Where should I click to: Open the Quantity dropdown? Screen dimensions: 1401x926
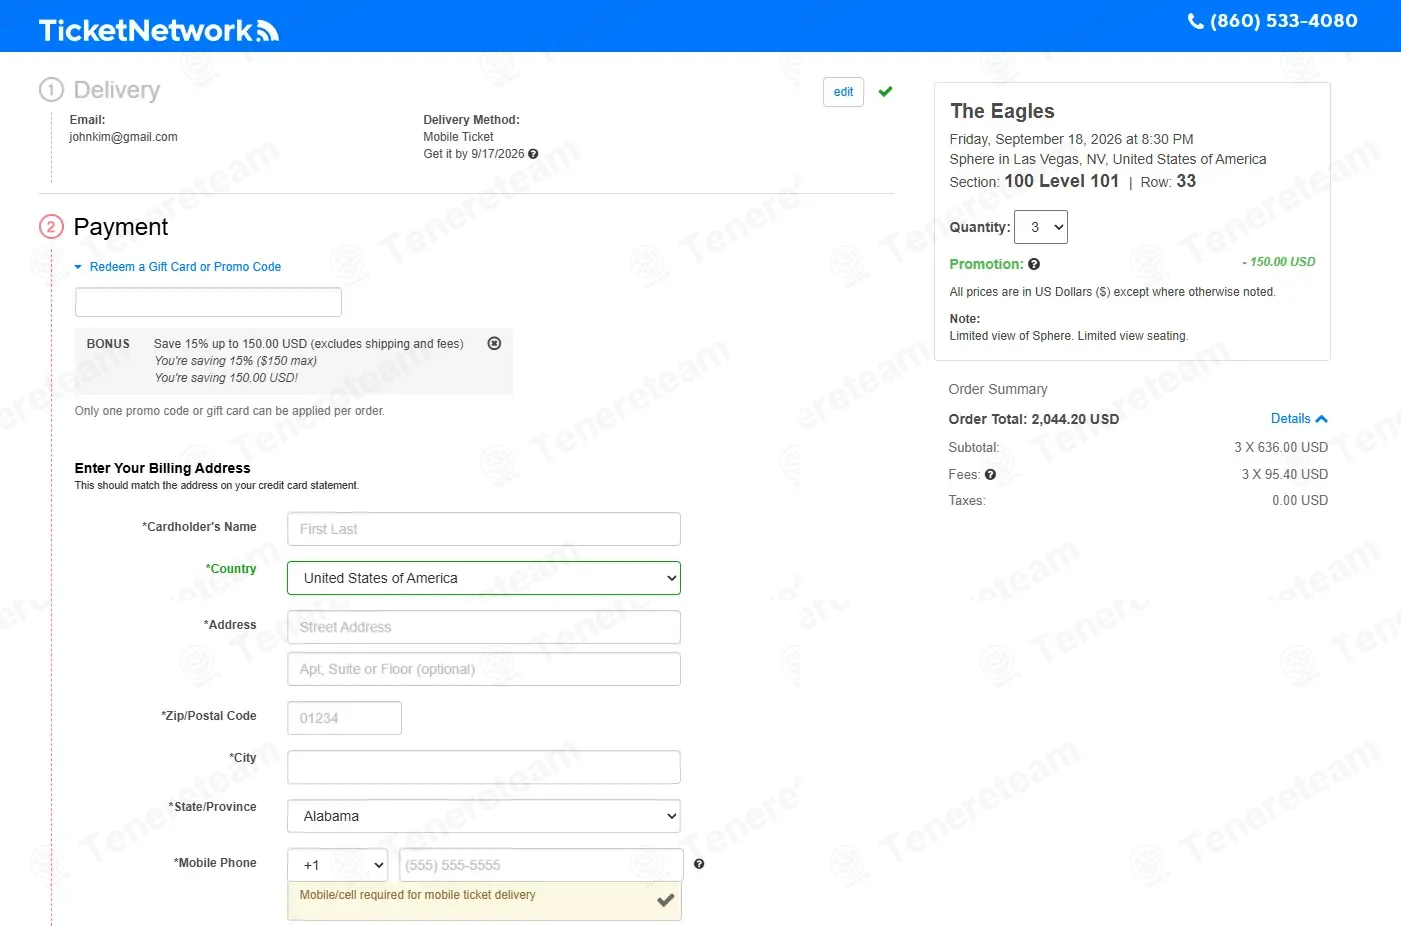[1041, 227]
